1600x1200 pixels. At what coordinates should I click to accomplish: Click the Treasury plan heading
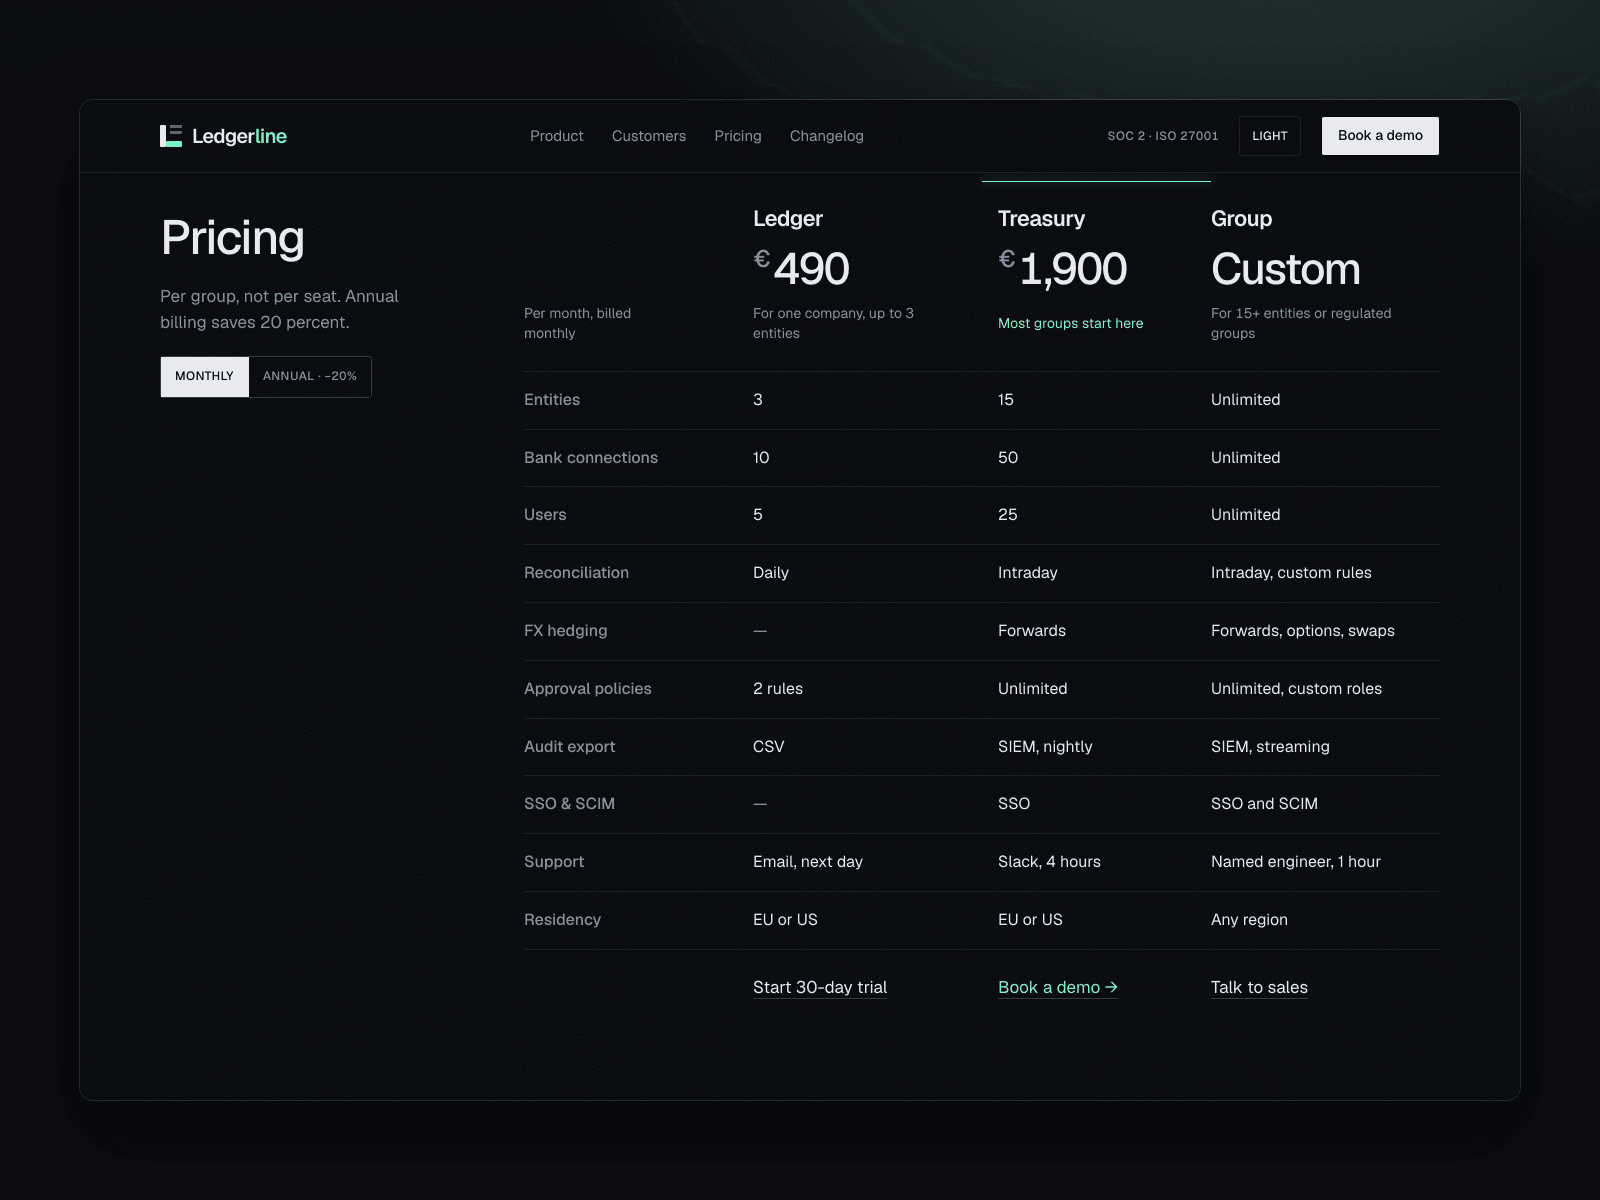pyautogui.click(x=1041, y=218)
